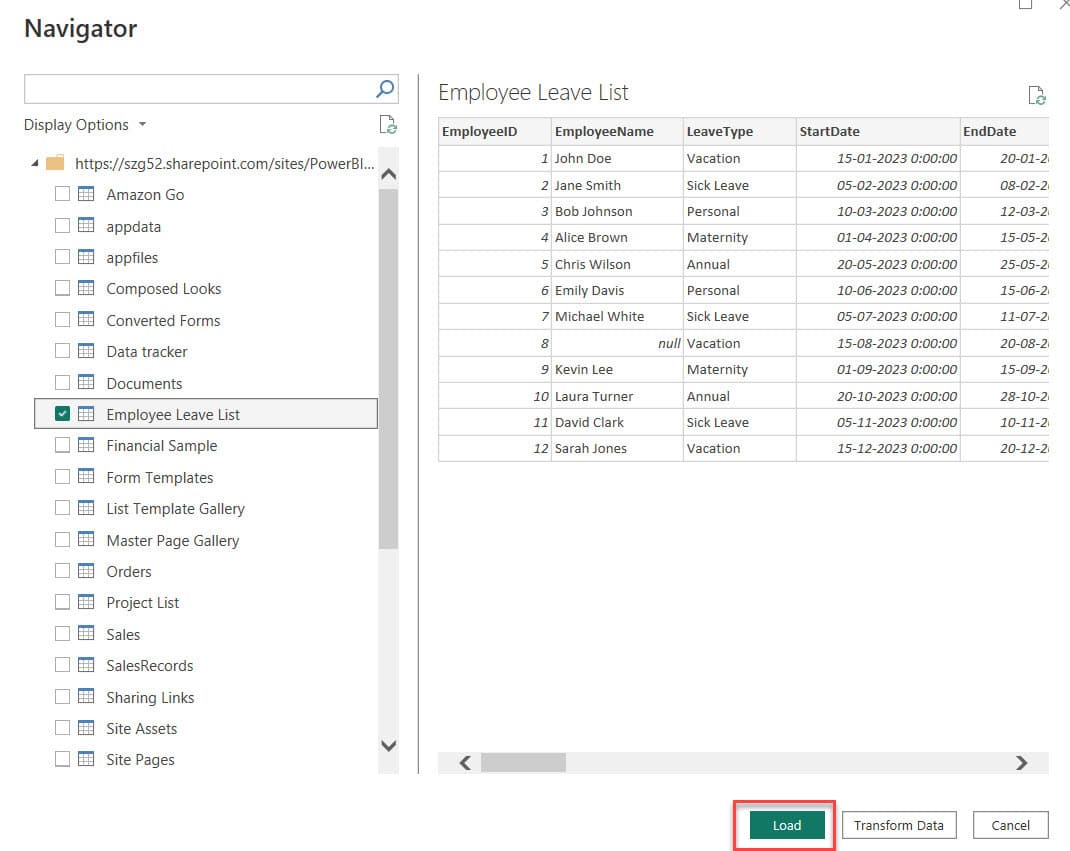
Task: Click the Composed Looks table icon
Action: (x=86, y=288)
